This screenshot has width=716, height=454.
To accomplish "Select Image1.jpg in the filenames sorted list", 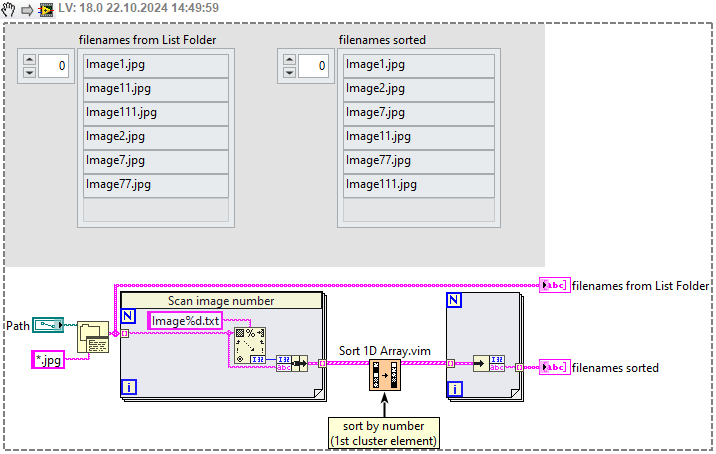I will pyautogui.click(x=419, y=66).
